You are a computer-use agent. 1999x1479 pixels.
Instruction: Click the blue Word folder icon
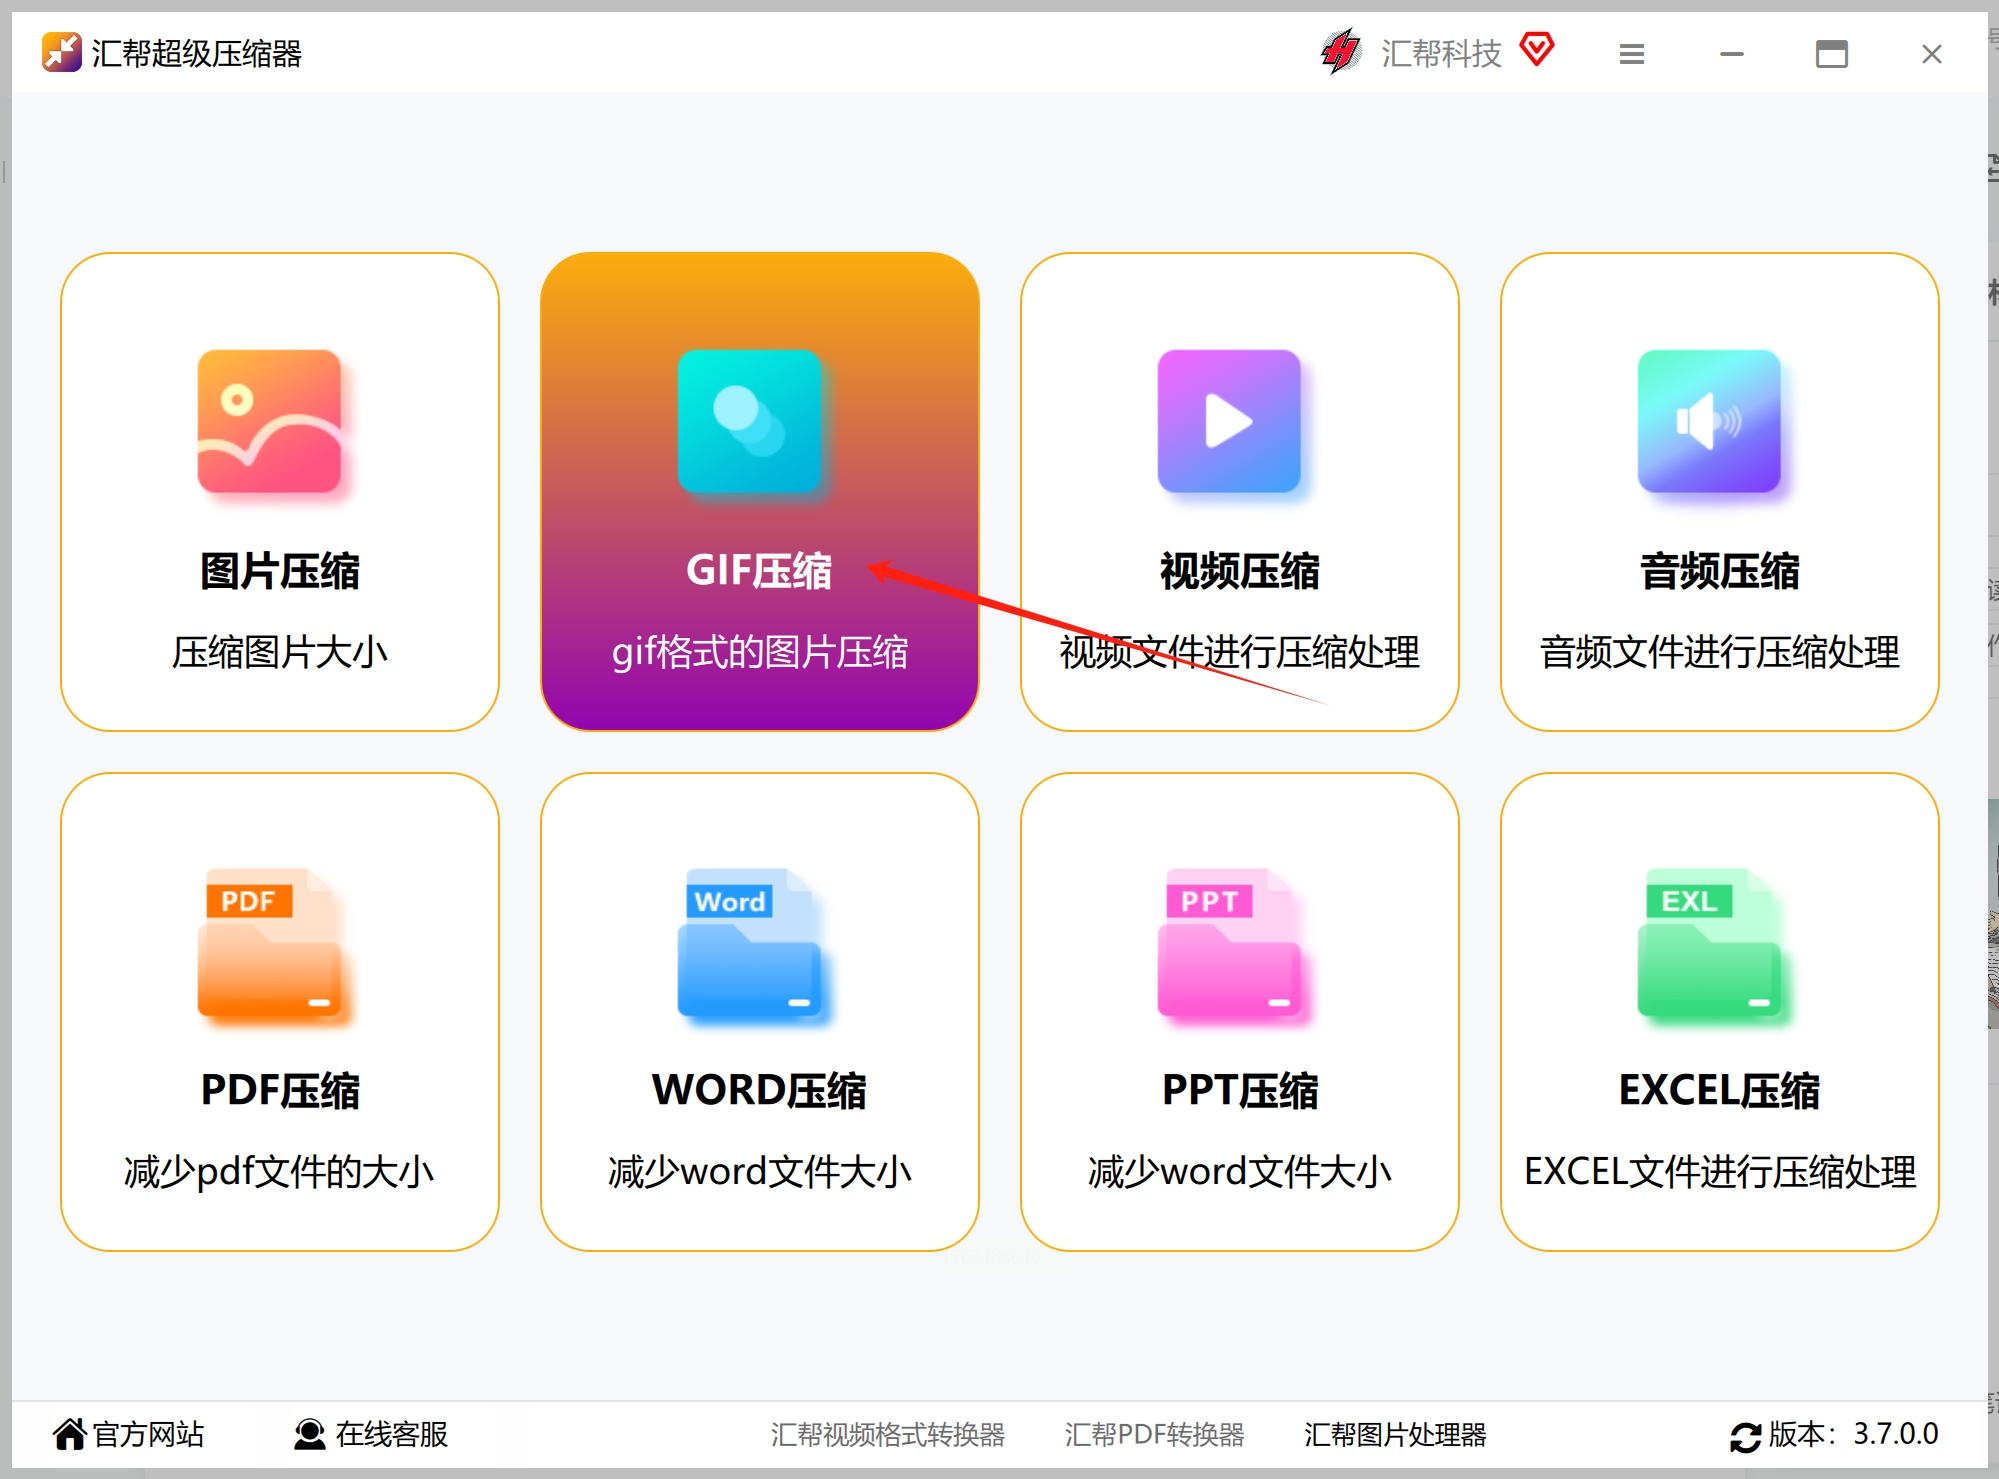[749, 943]
